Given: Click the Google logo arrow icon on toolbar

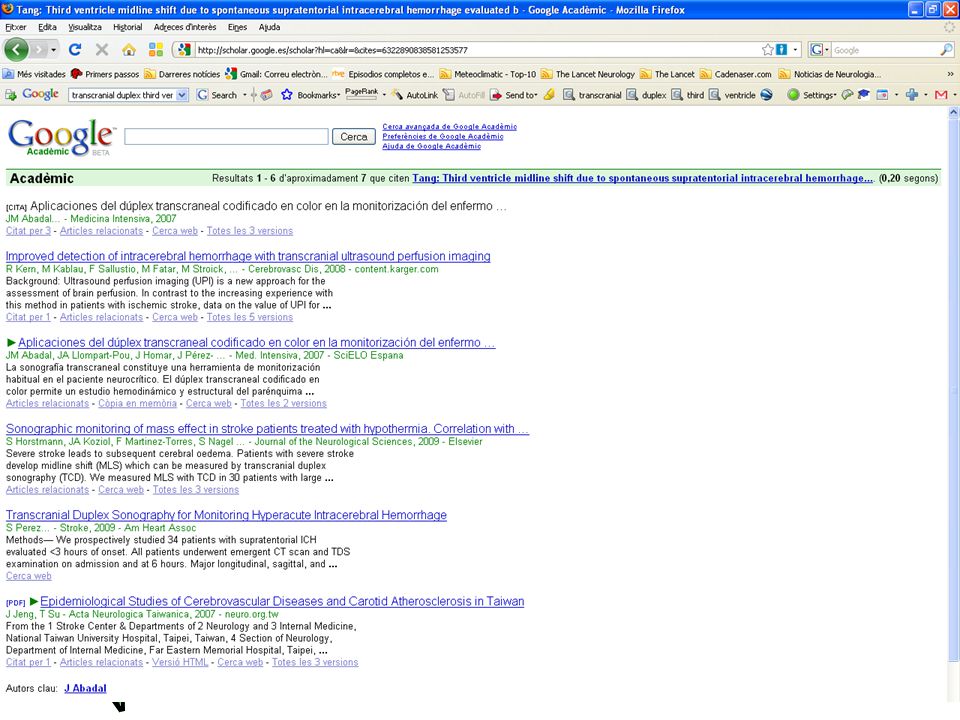Looking at the screenshot, I should (10, 95).
